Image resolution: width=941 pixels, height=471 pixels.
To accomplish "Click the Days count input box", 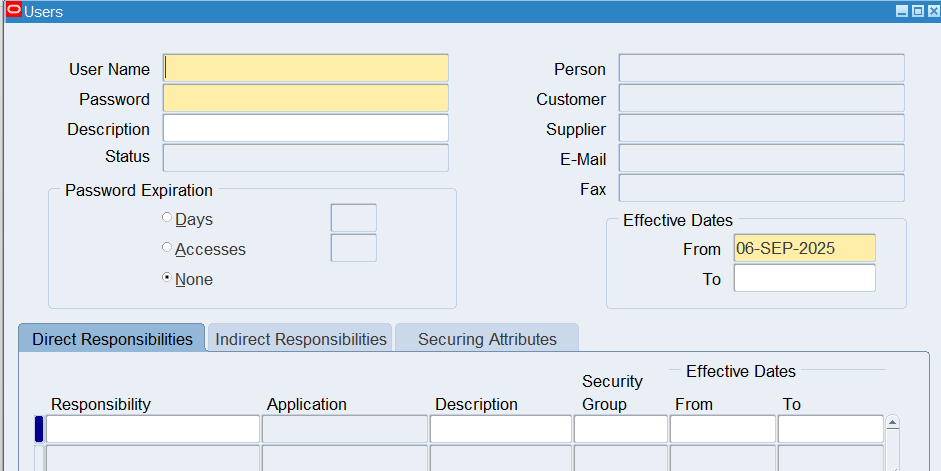I will coord(353,218).
